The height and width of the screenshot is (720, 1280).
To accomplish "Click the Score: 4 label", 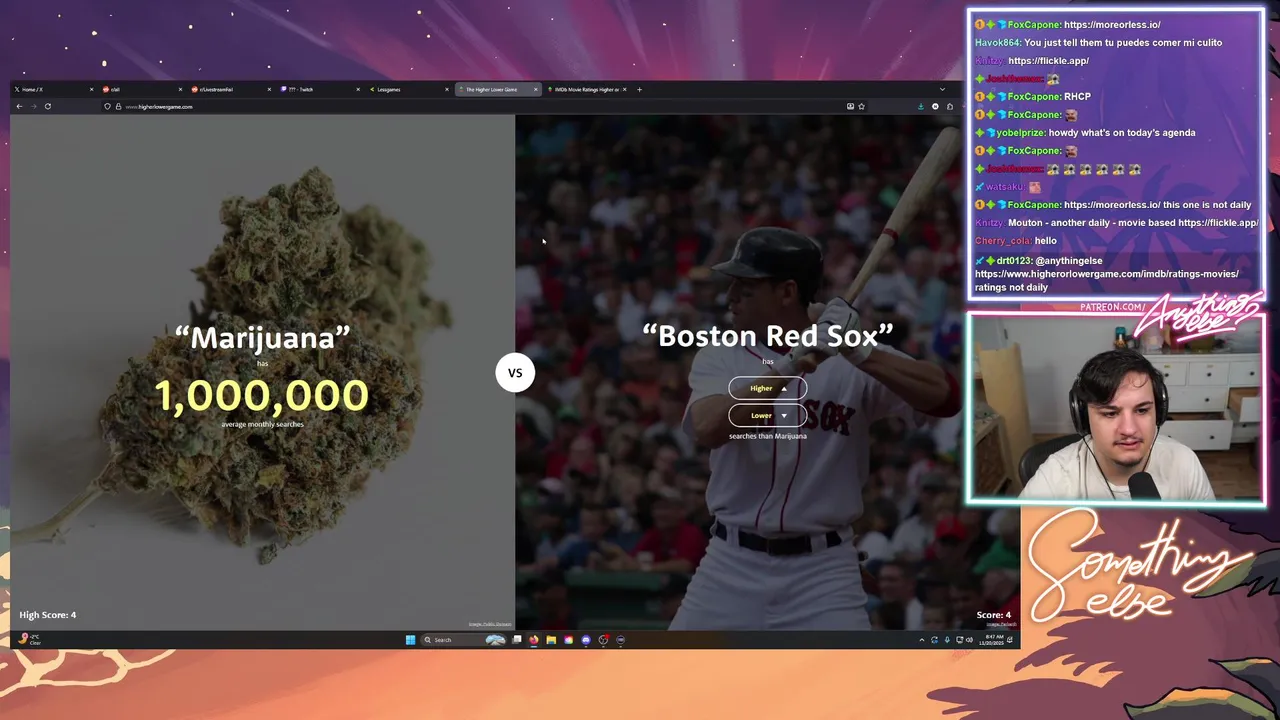I will click(x=993, y=615).
